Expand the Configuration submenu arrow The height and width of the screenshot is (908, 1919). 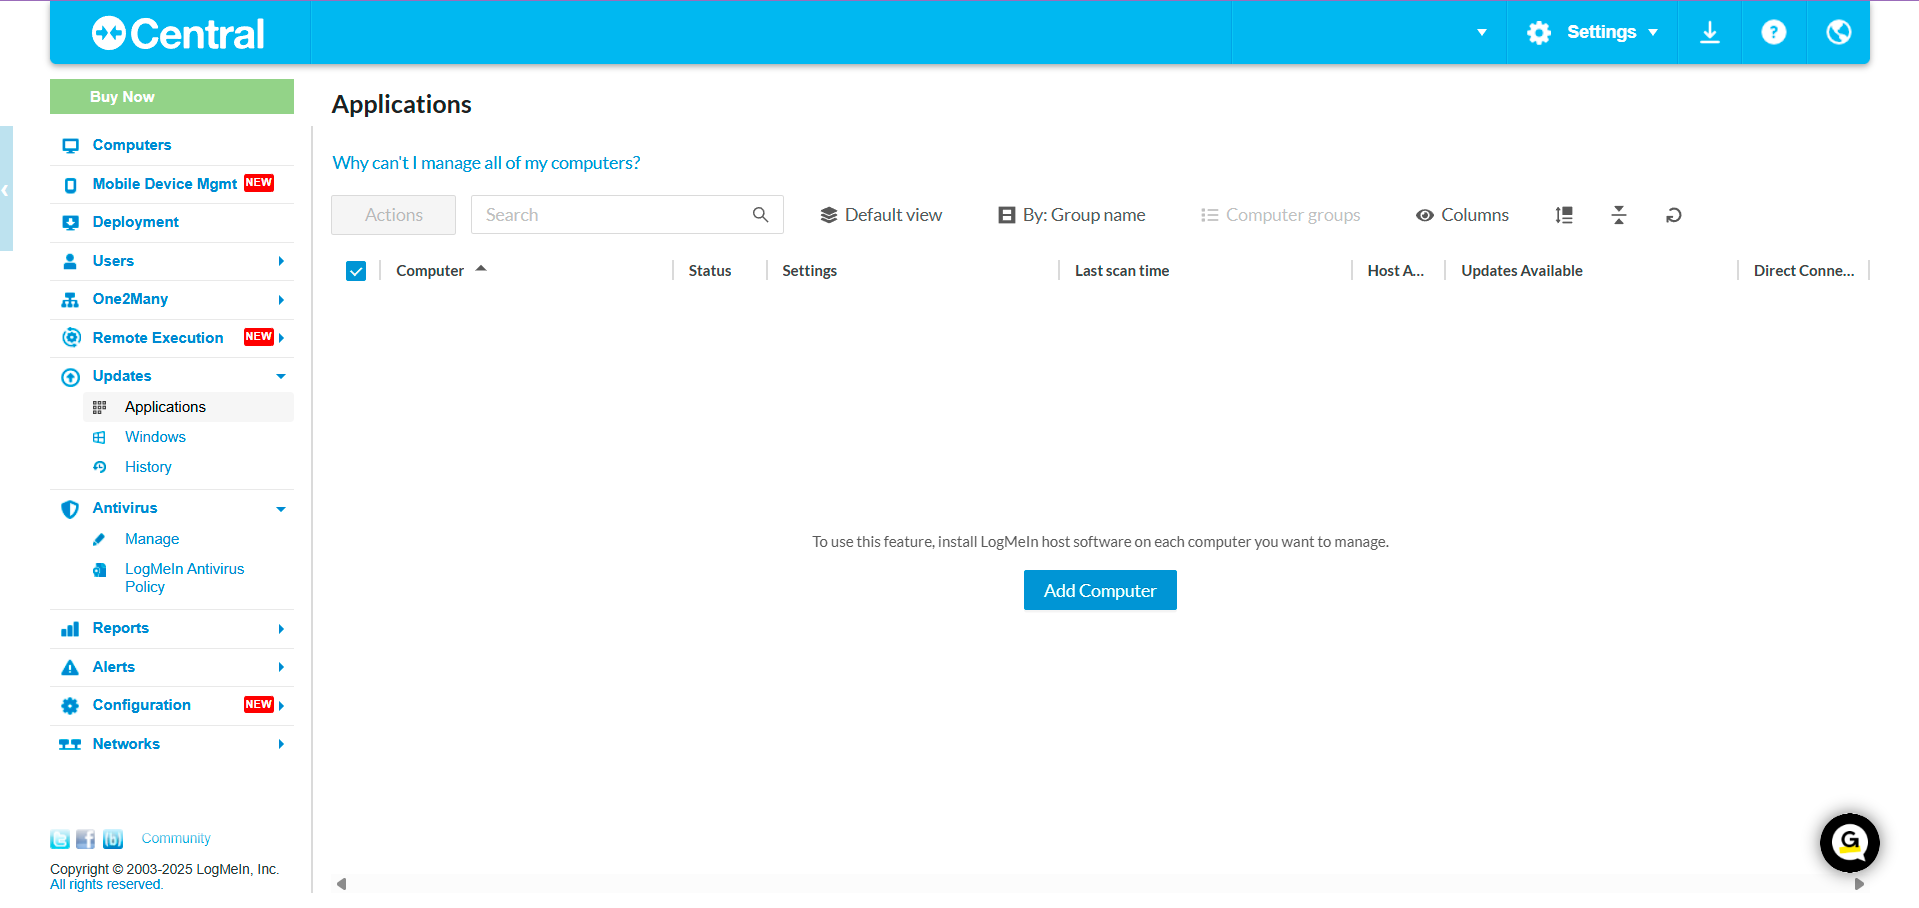click(281, 706)
